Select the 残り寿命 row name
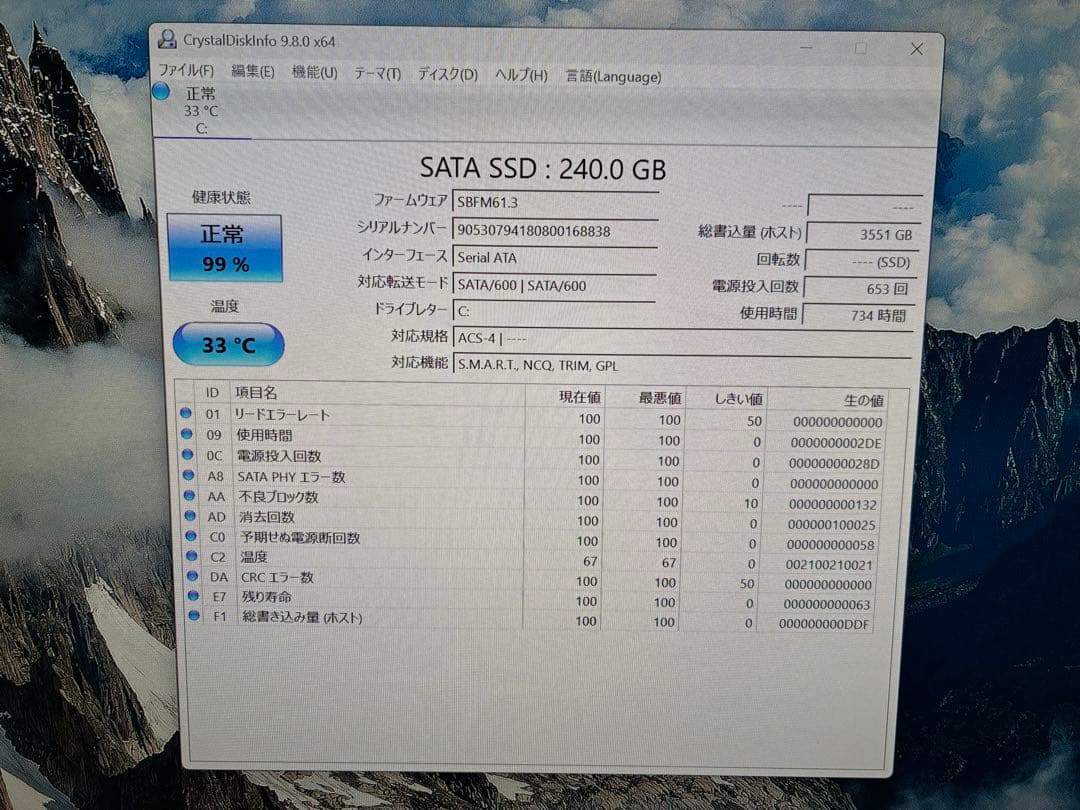1080x810 pixels. (x=267, y=596)
